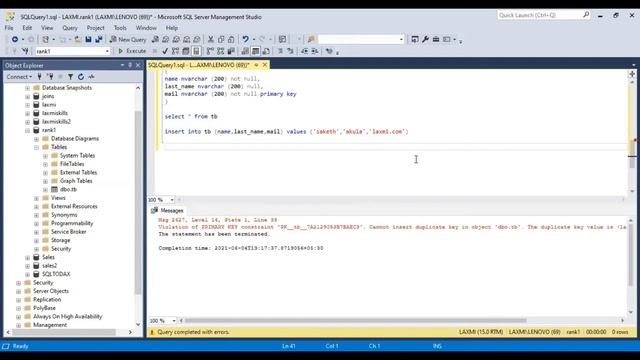The image size is (640, 360).
Task: Collapse the Tables folder node
Action: coord(36,147)
